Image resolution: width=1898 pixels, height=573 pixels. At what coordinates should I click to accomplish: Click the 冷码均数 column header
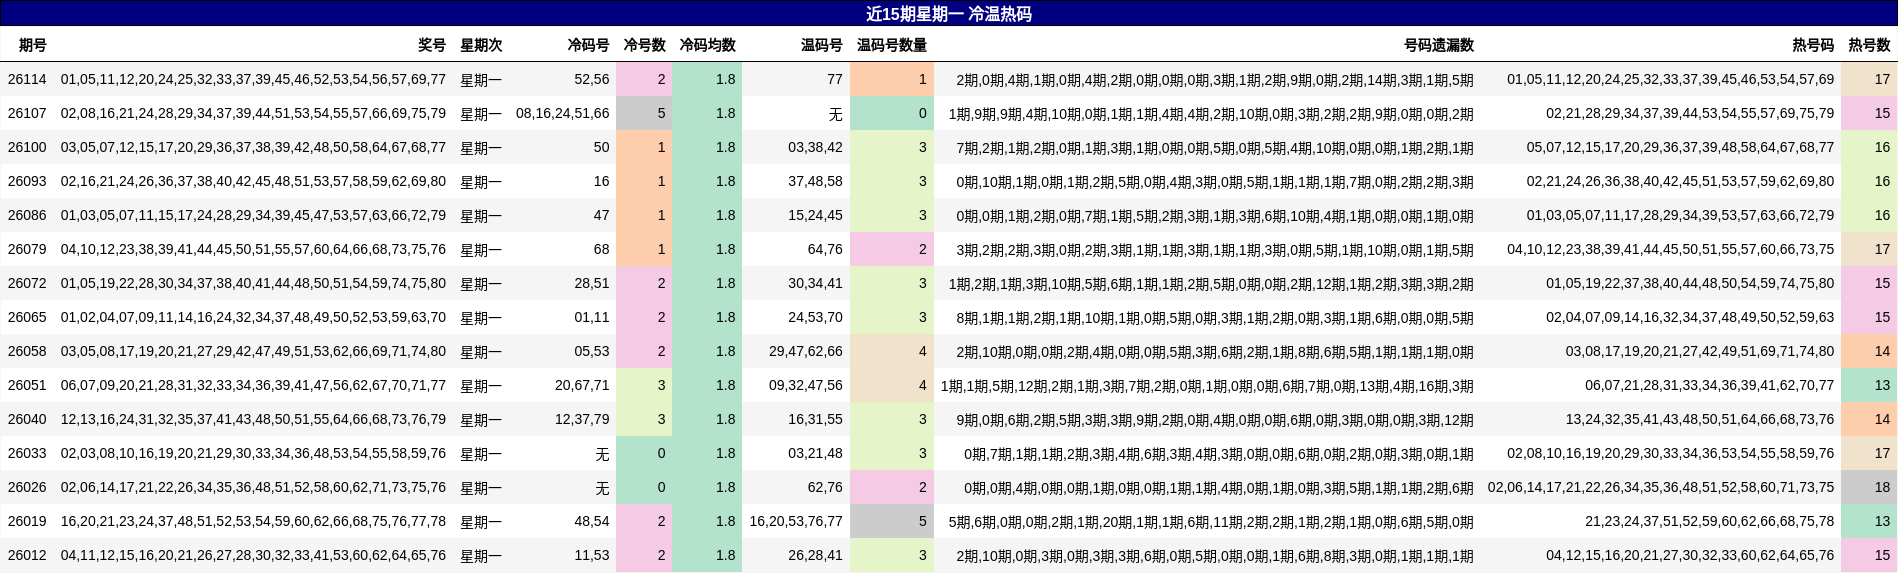point(707,45)
